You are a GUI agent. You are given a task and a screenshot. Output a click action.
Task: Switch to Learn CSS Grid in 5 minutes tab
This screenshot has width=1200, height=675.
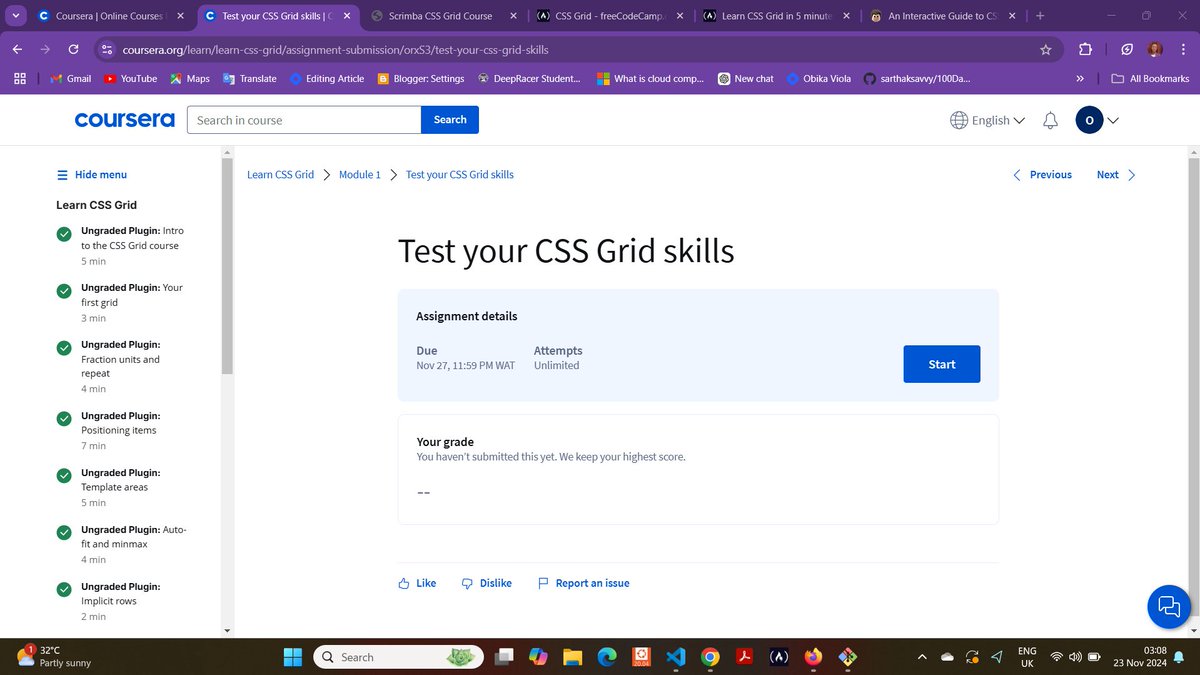click(x=776, y=16)
